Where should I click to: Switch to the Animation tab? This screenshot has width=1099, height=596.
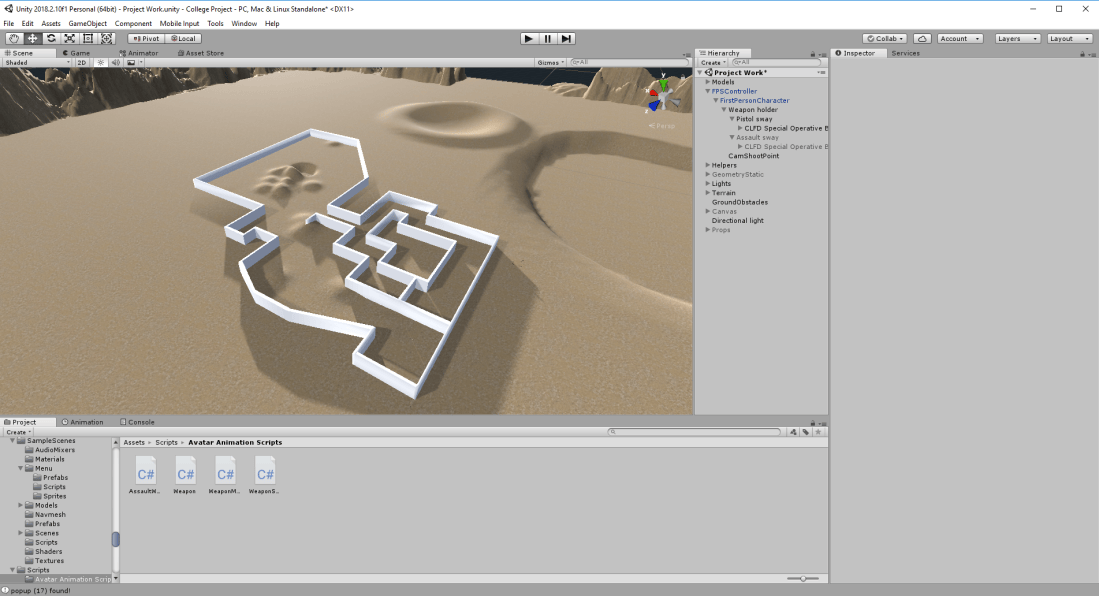(83, 422)
